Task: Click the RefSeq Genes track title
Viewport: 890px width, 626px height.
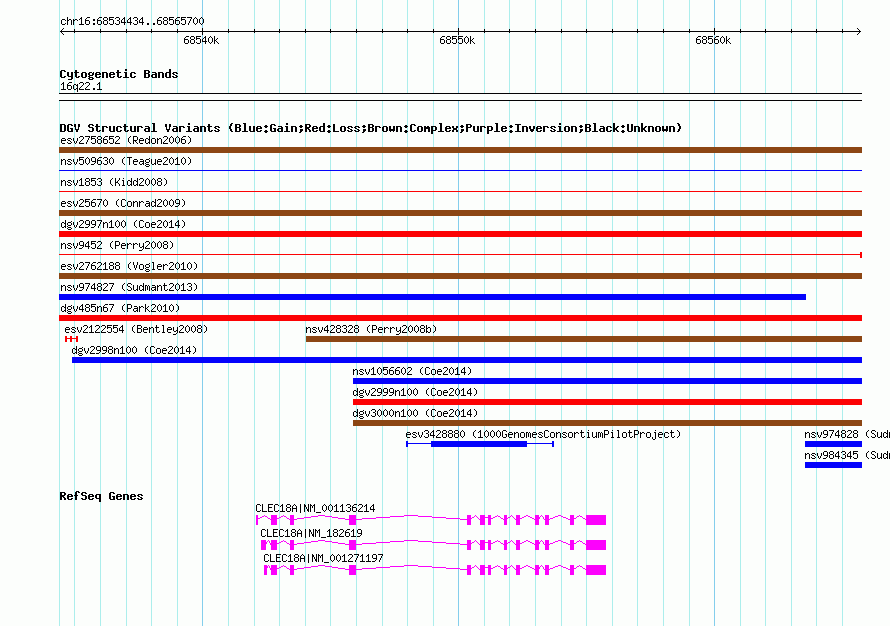Action: tap(101, 496)
